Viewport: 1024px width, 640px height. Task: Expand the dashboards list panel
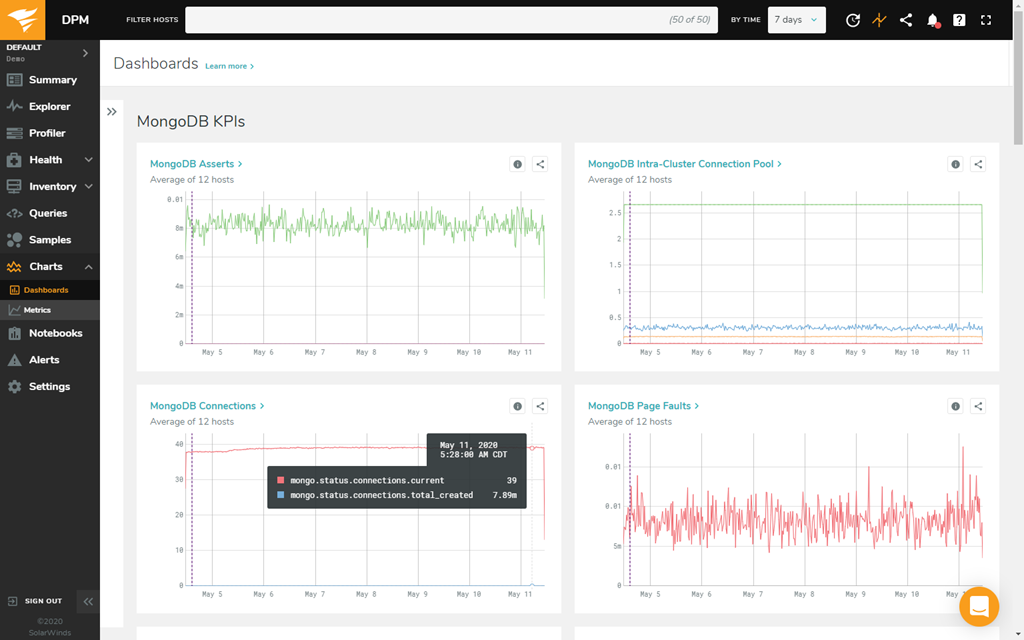112,112
